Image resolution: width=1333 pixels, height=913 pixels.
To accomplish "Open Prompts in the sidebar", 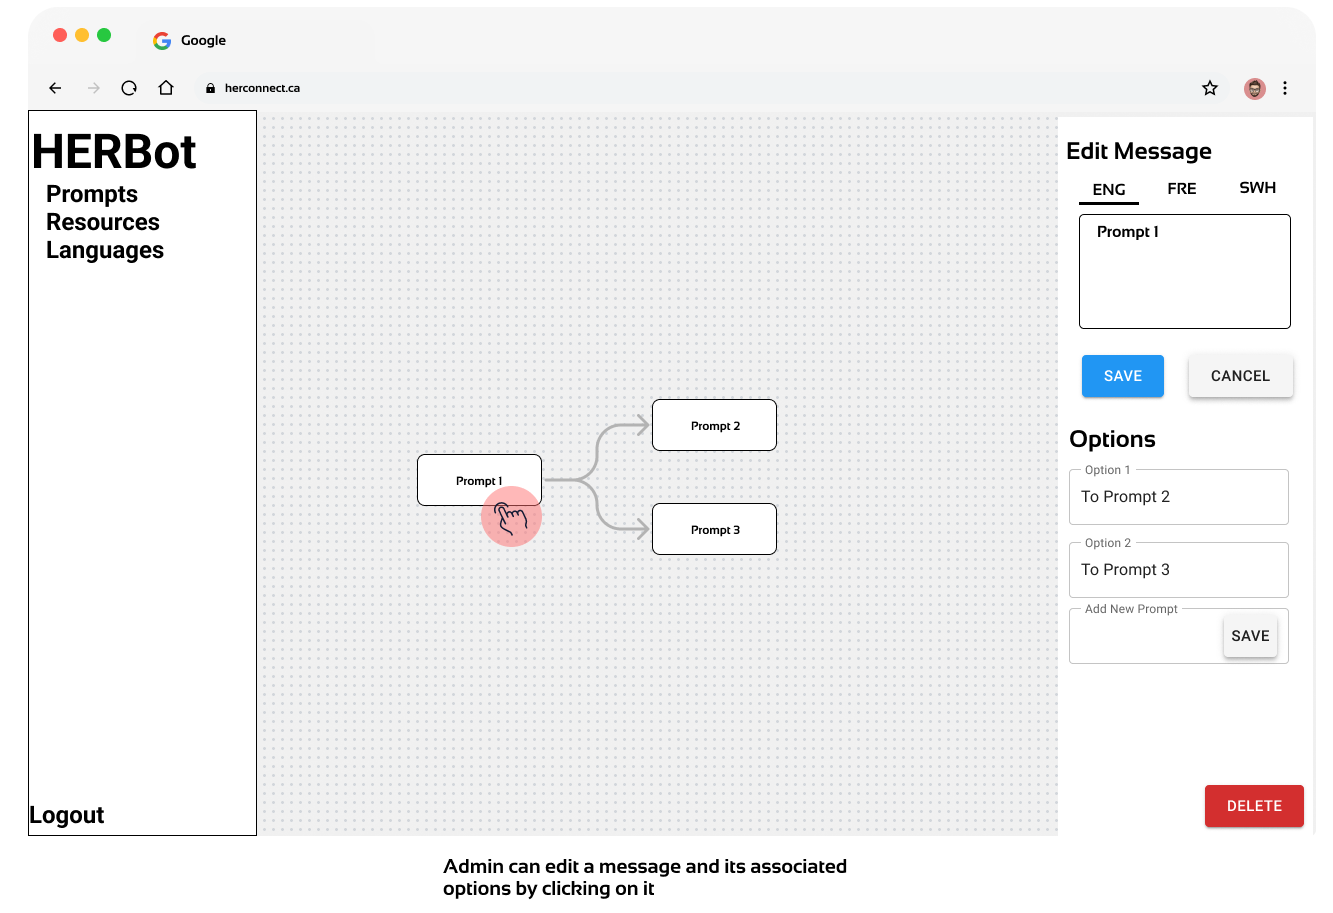I will [92, 194].
